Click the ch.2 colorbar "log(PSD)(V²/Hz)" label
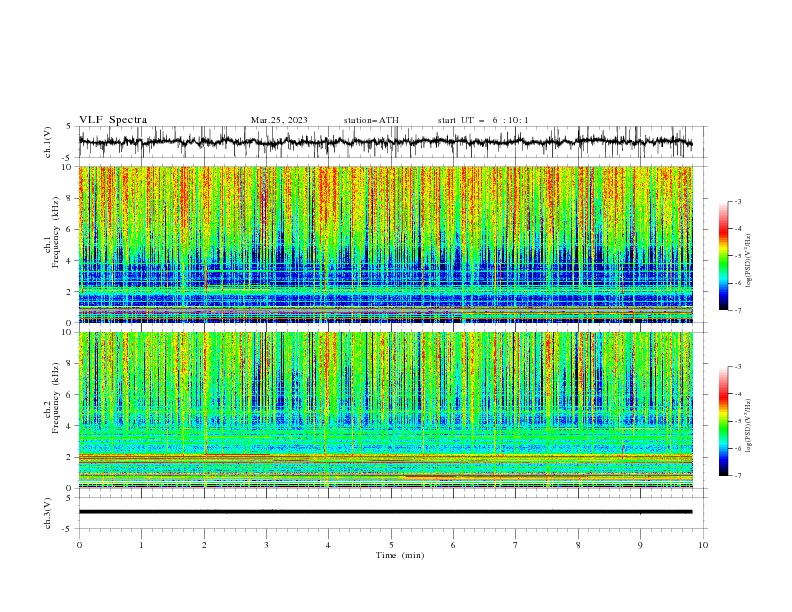The image size is (792, 612). click(x=749, y=426)
